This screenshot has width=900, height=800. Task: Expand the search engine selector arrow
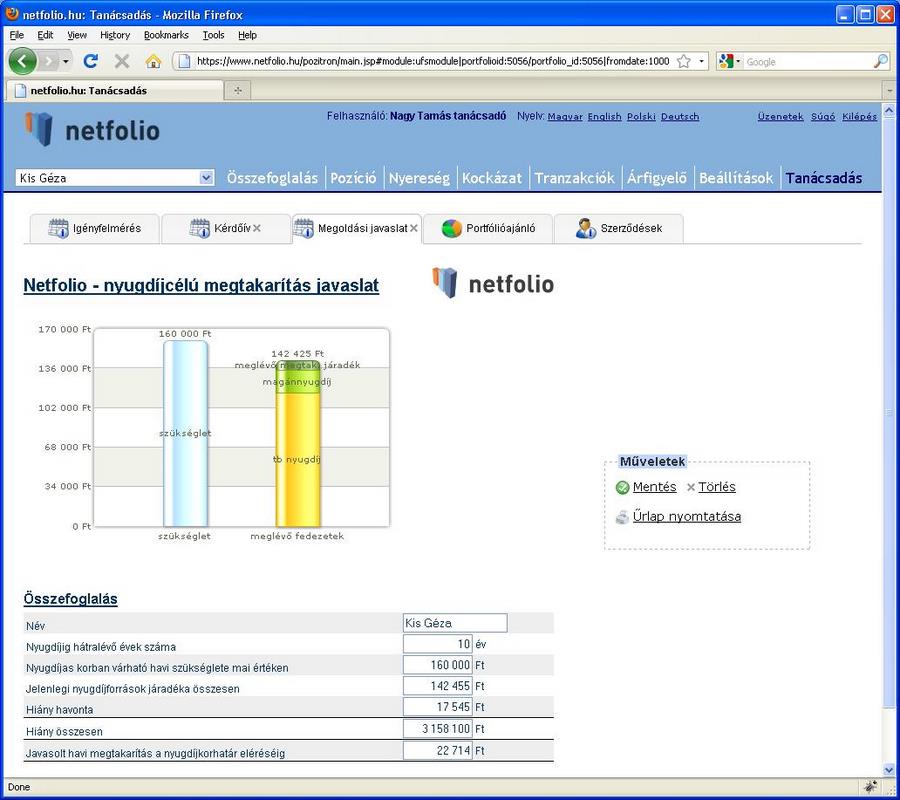[x=738, y=61]
